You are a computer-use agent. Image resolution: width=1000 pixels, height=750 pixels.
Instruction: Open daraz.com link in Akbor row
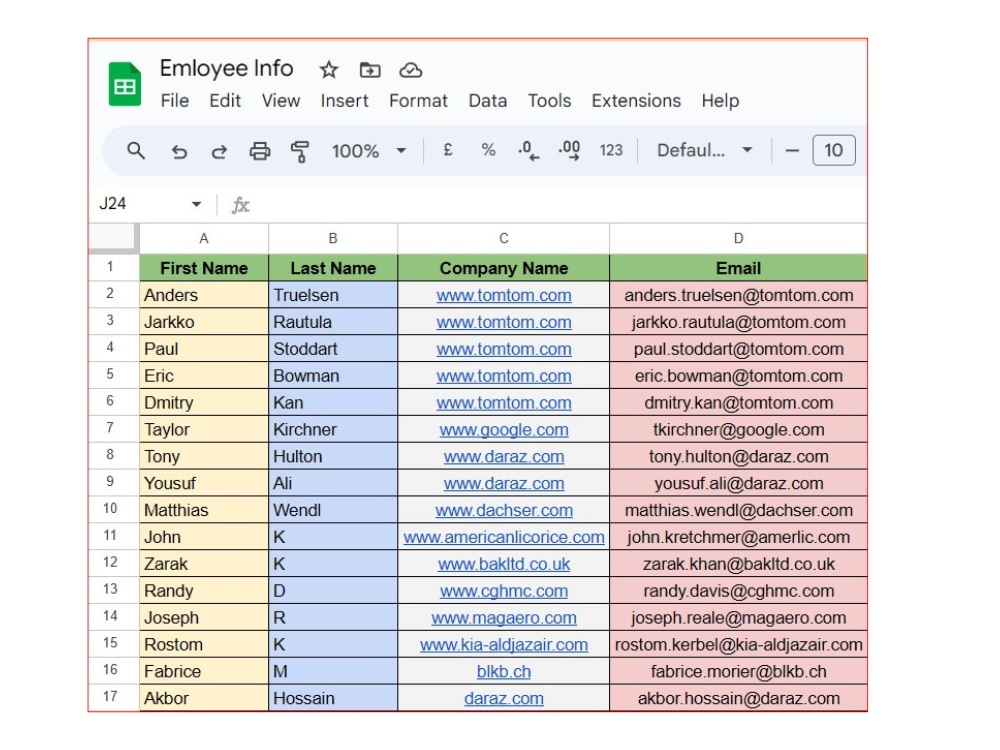[504, 698]
